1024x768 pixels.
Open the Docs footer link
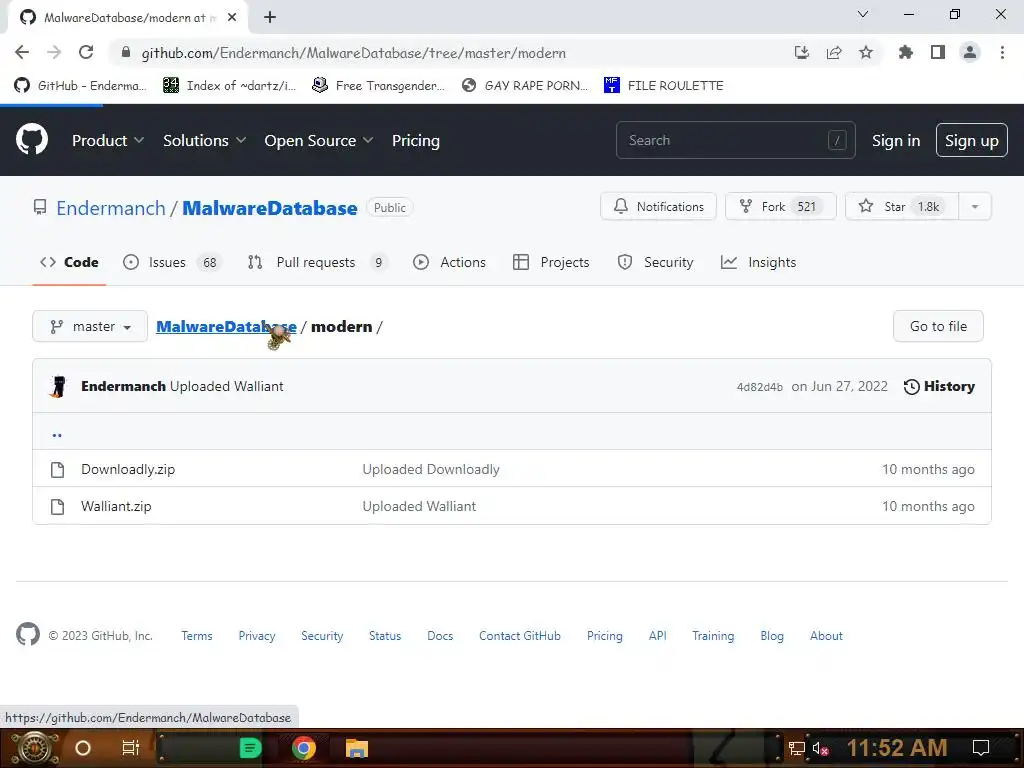440,635
